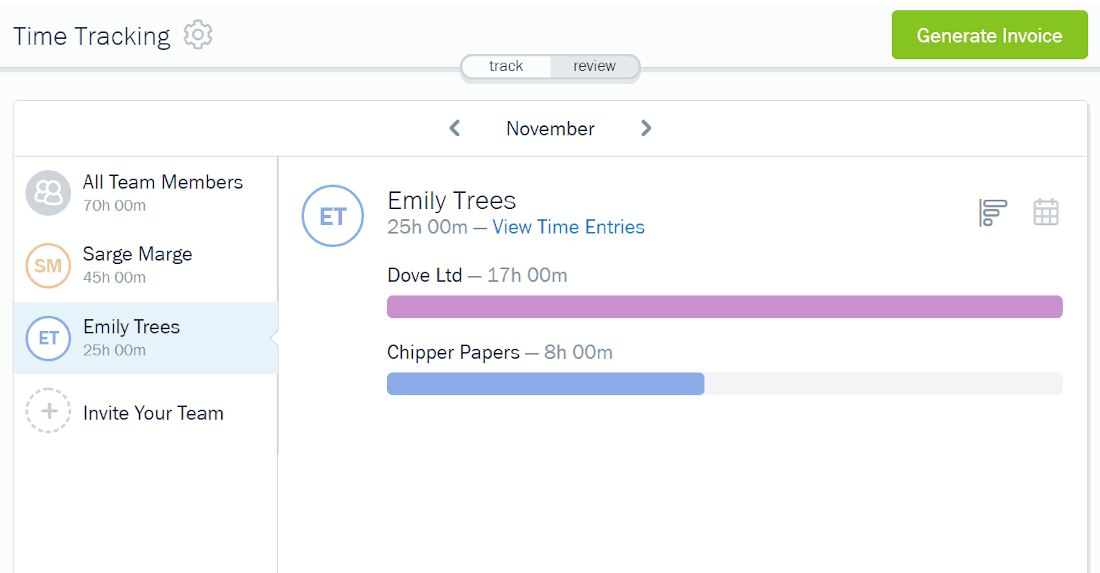The height and width of the screenshot is (573, 1100).
Task: Switch to the review tab
Action: tap(594, 66)
